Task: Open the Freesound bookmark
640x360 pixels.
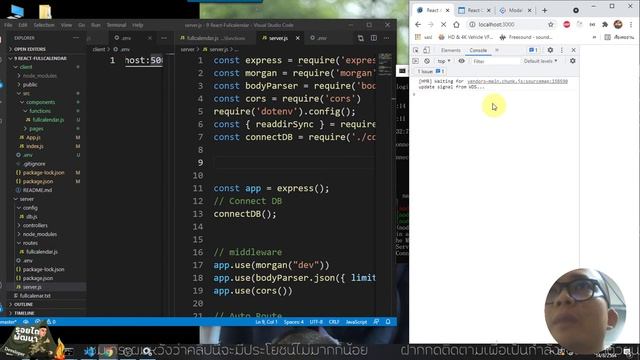Action: [527, 37]
